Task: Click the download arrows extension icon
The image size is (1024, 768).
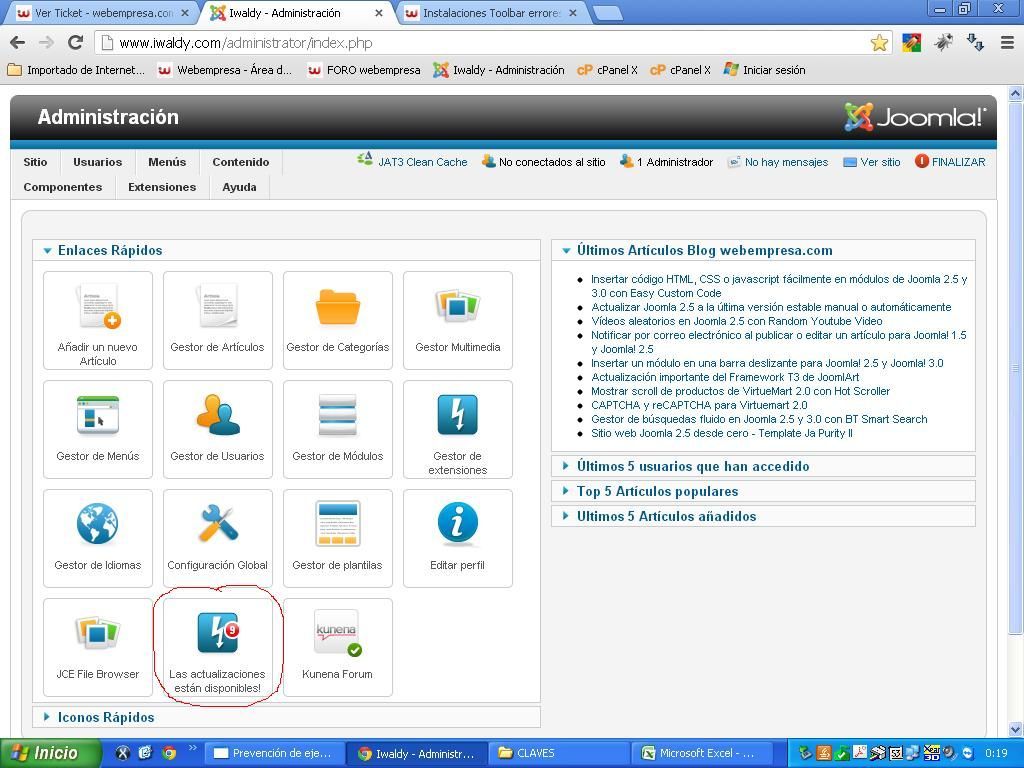Action: pos(976,43)
